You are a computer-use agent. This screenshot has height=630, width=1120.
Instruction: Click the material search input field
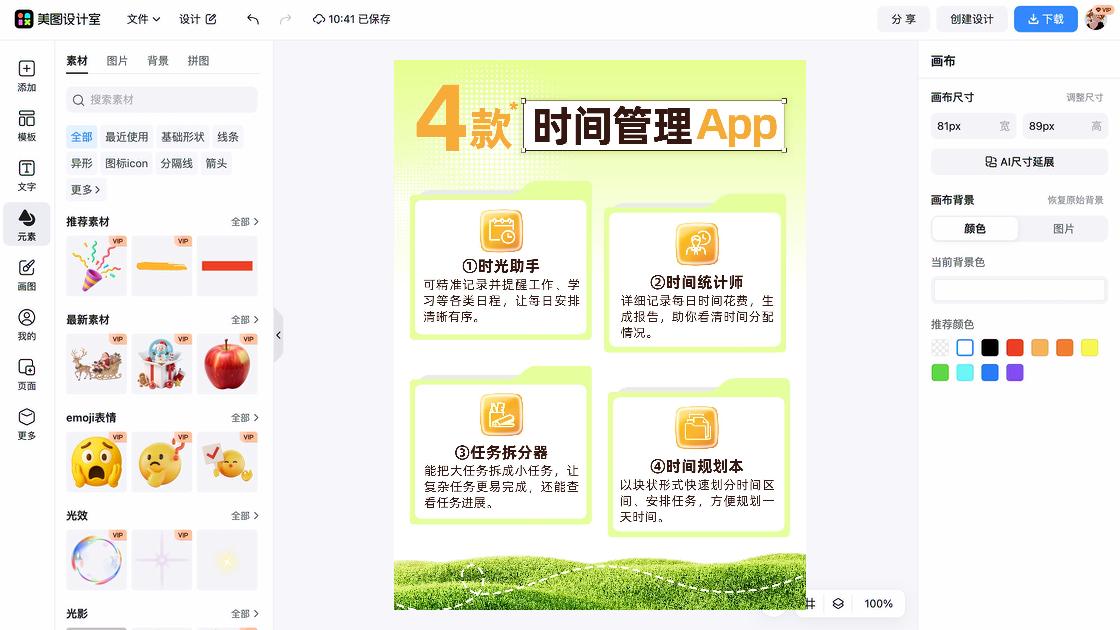tap(161, 100)
